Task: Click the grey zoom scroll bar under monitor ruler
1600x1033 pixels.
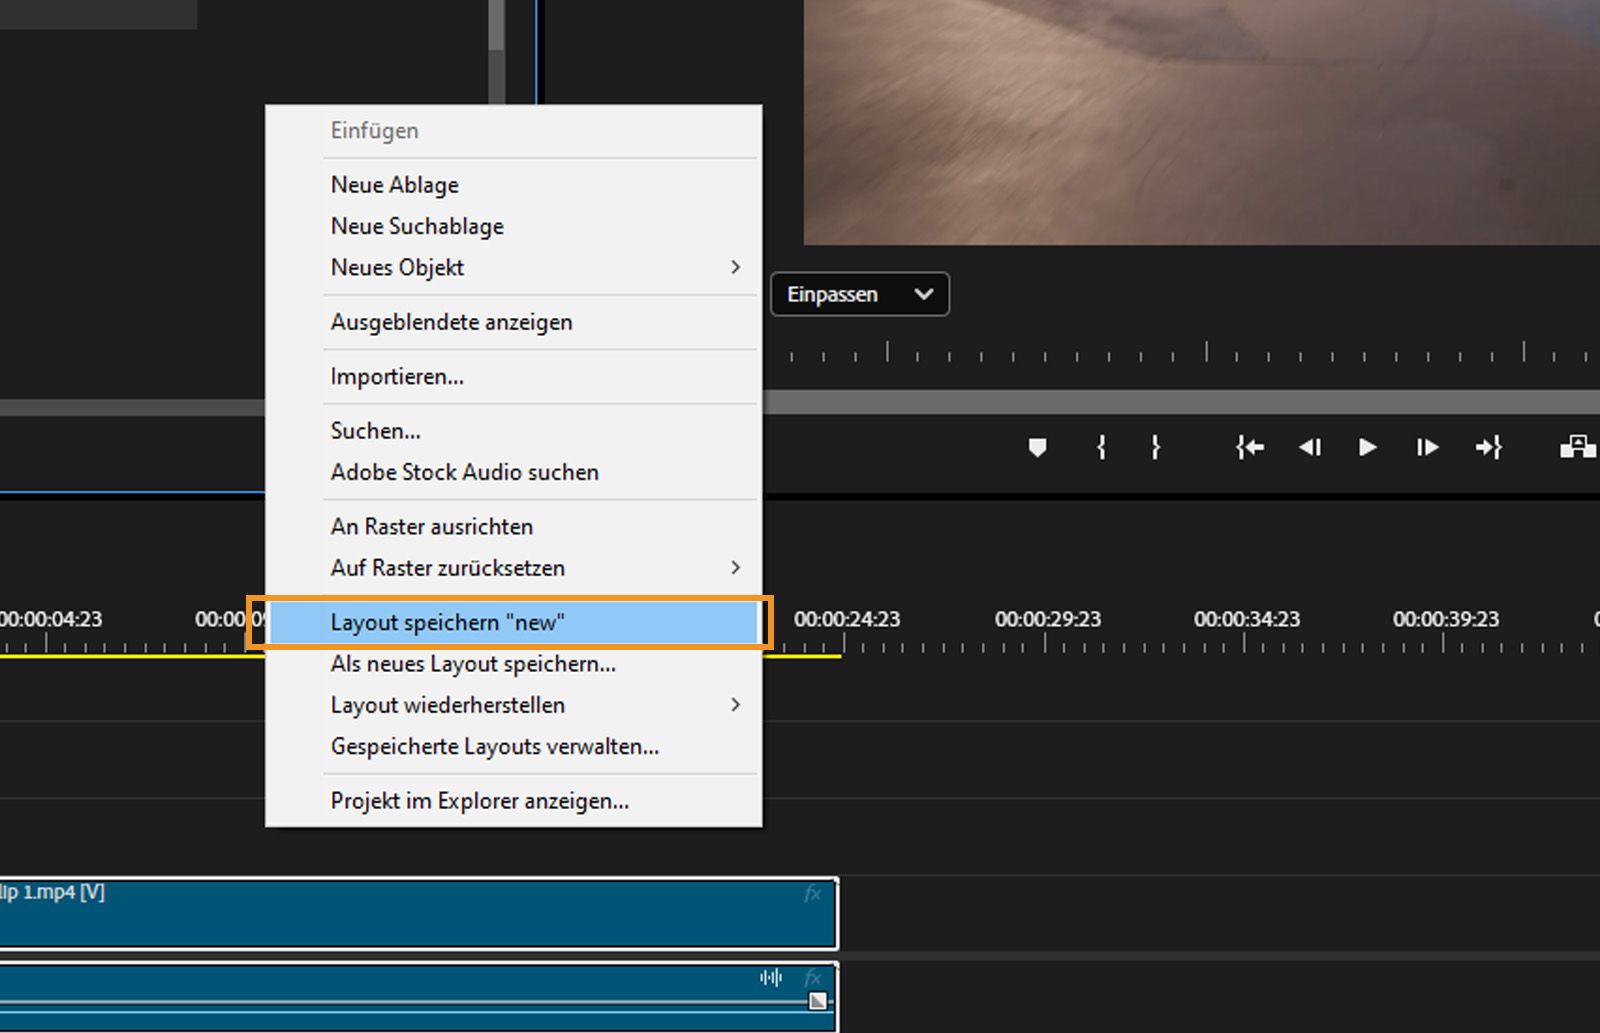Action: [1182, 402]
